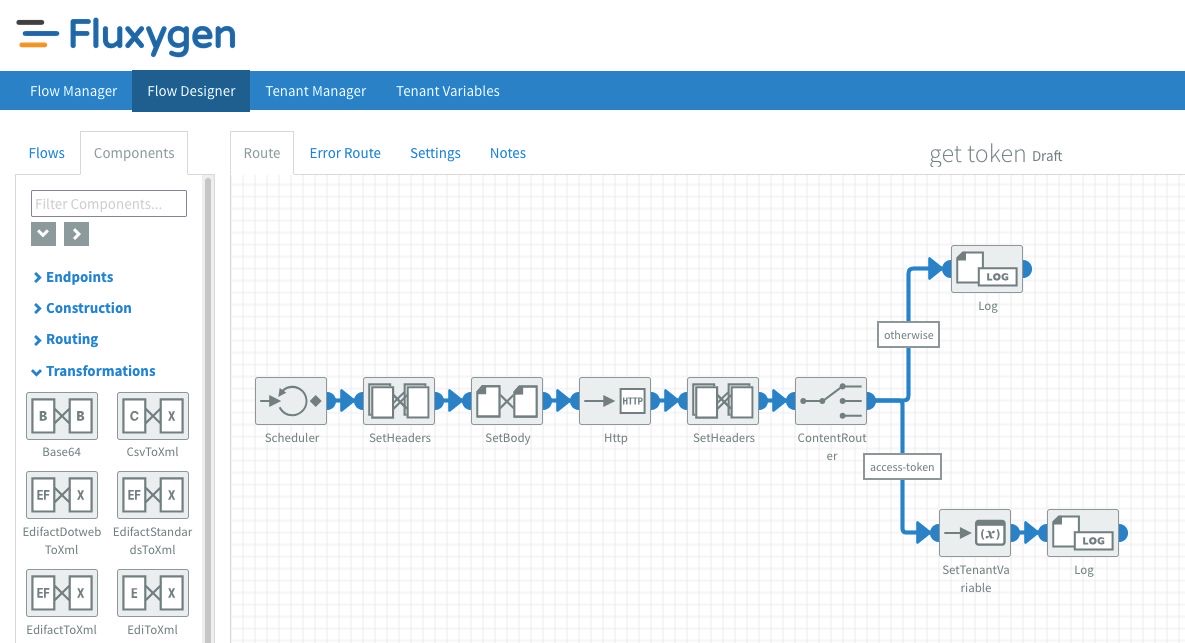Image resolution: width=1185 pixels, height=643 pixels.
Task: Select the SetTenantVariable node
Action: tap(975, 533)
